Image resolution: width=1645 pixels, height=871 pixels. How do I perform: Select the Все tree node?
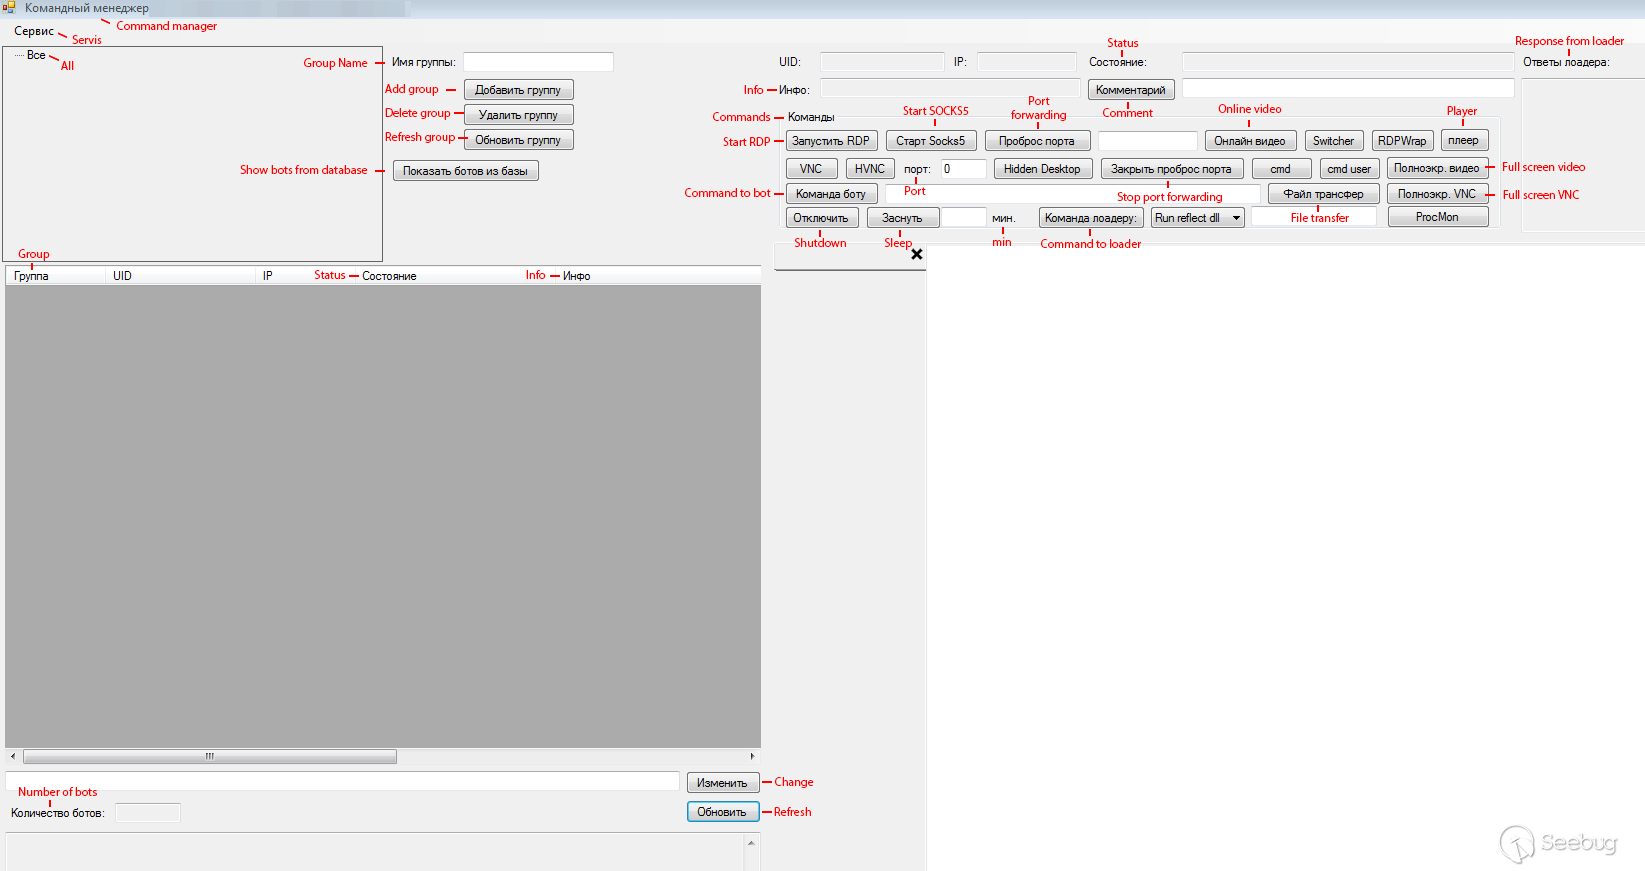pos(36,55)
